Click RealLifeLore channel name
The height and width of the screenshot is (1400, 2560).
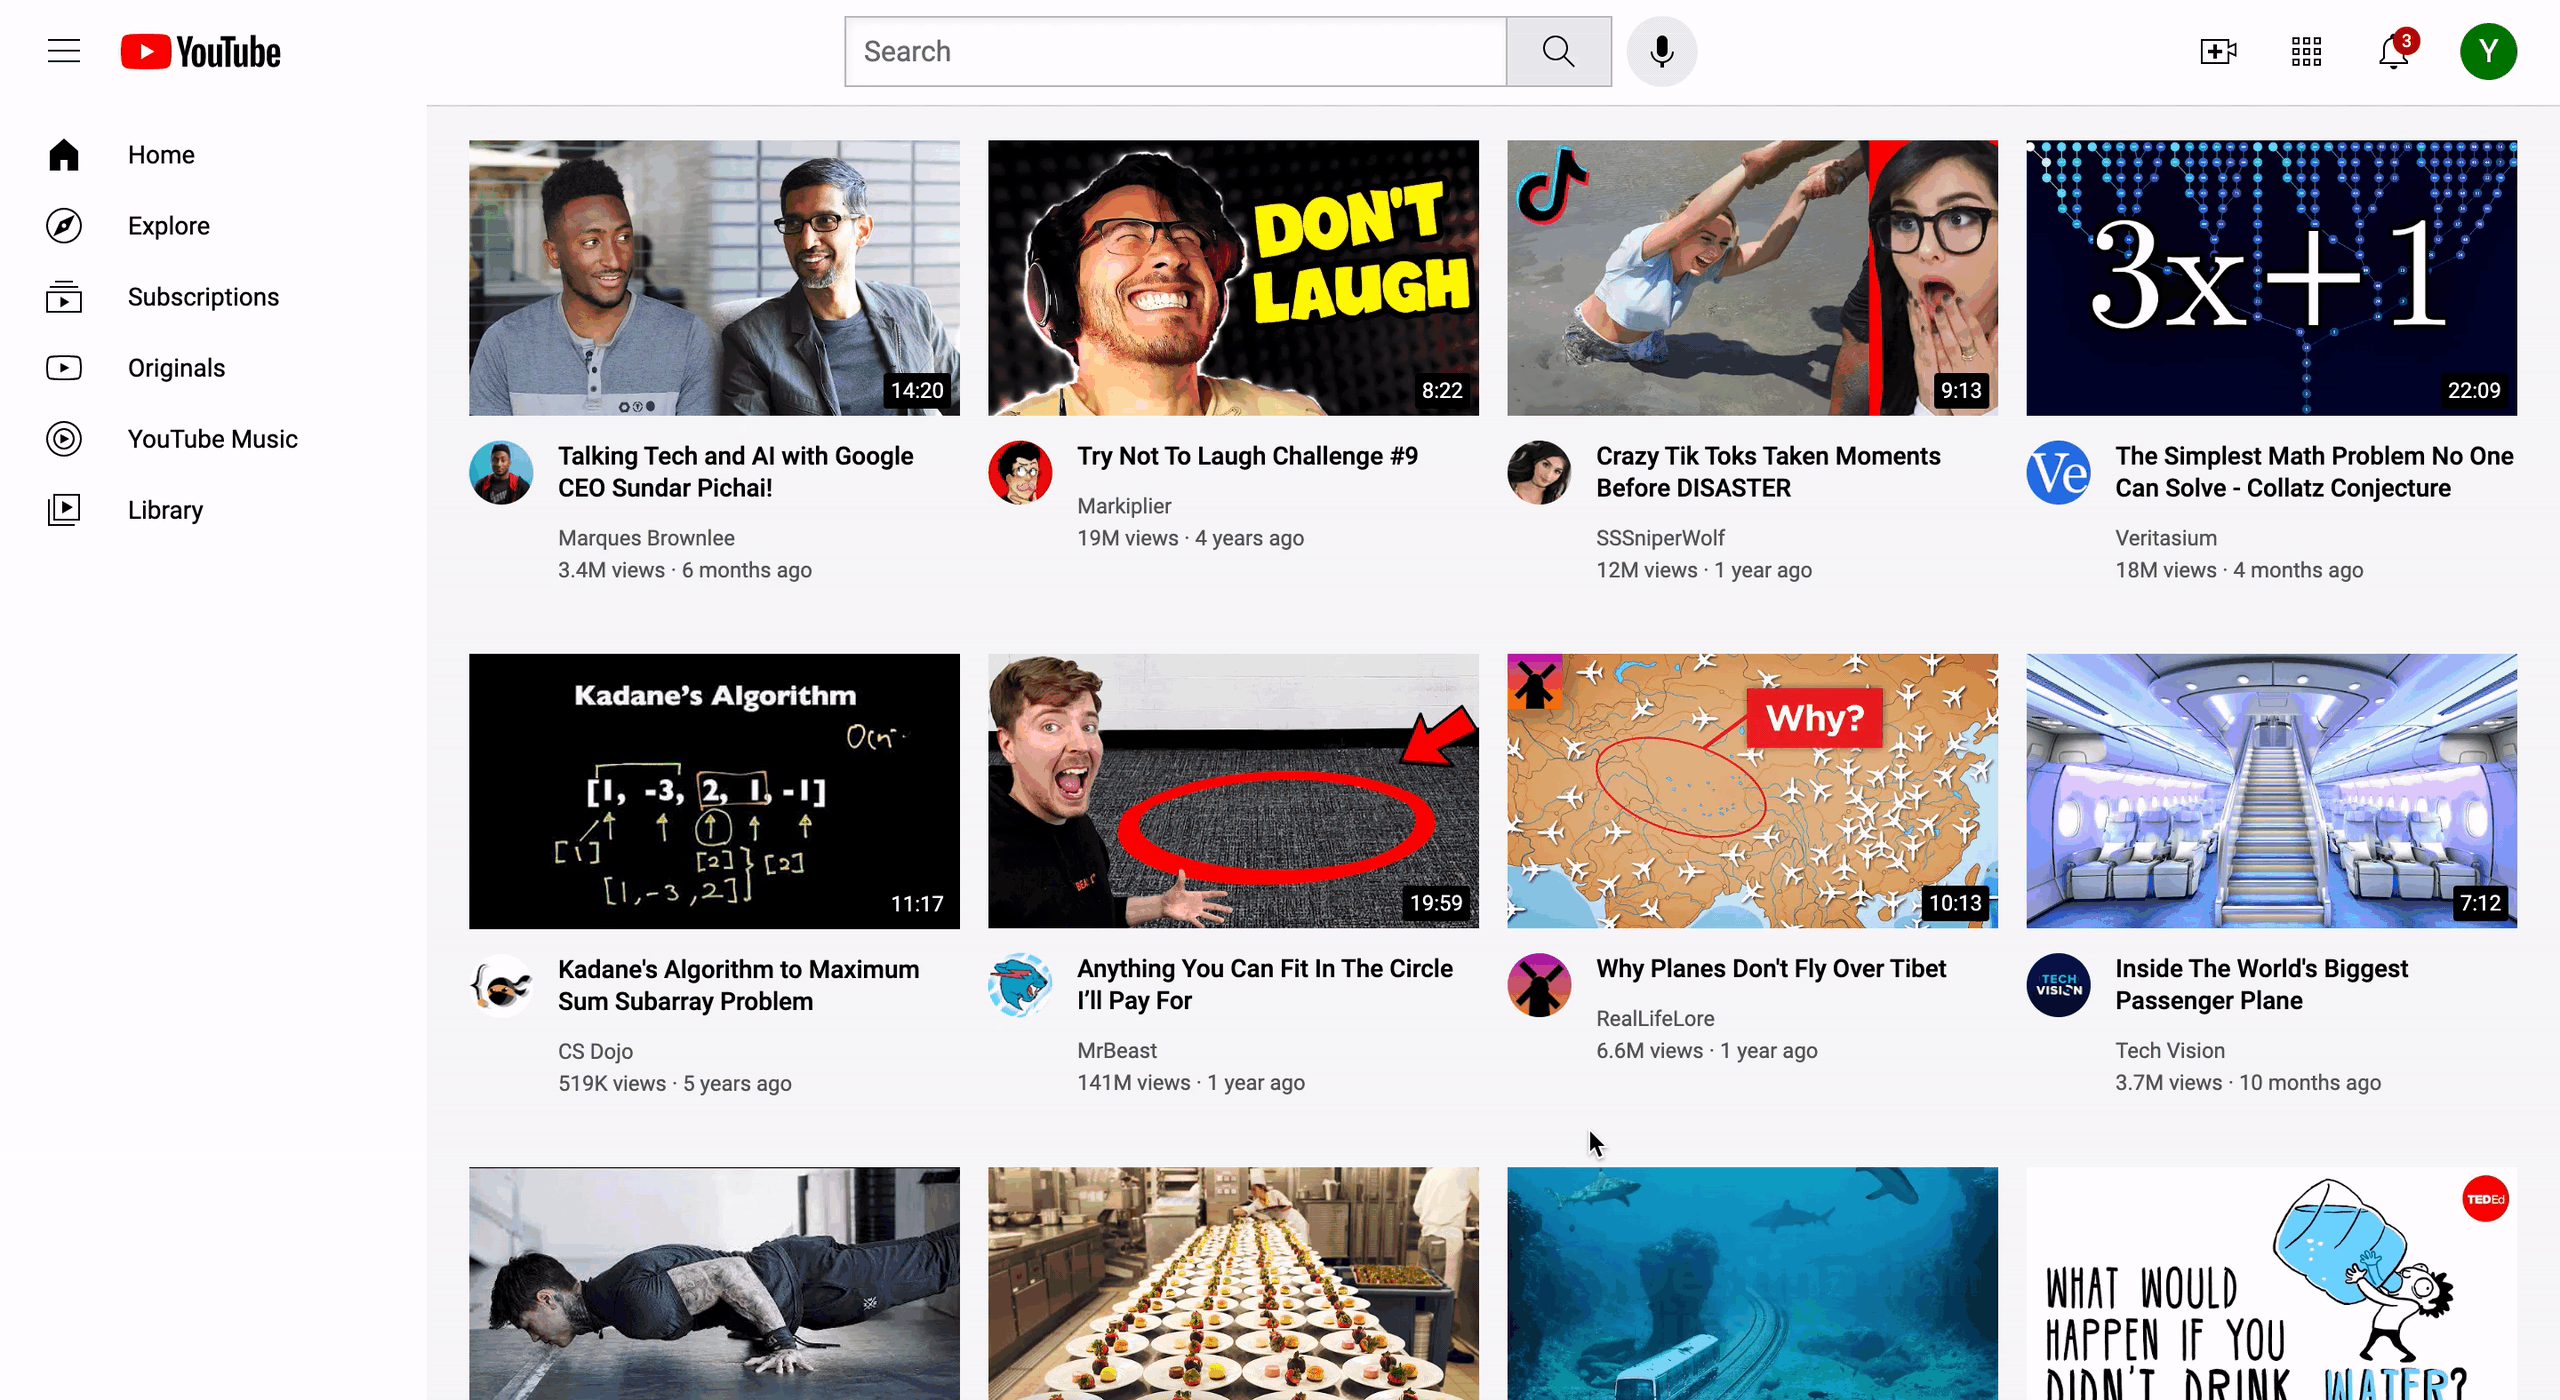pos(1655,1018)
